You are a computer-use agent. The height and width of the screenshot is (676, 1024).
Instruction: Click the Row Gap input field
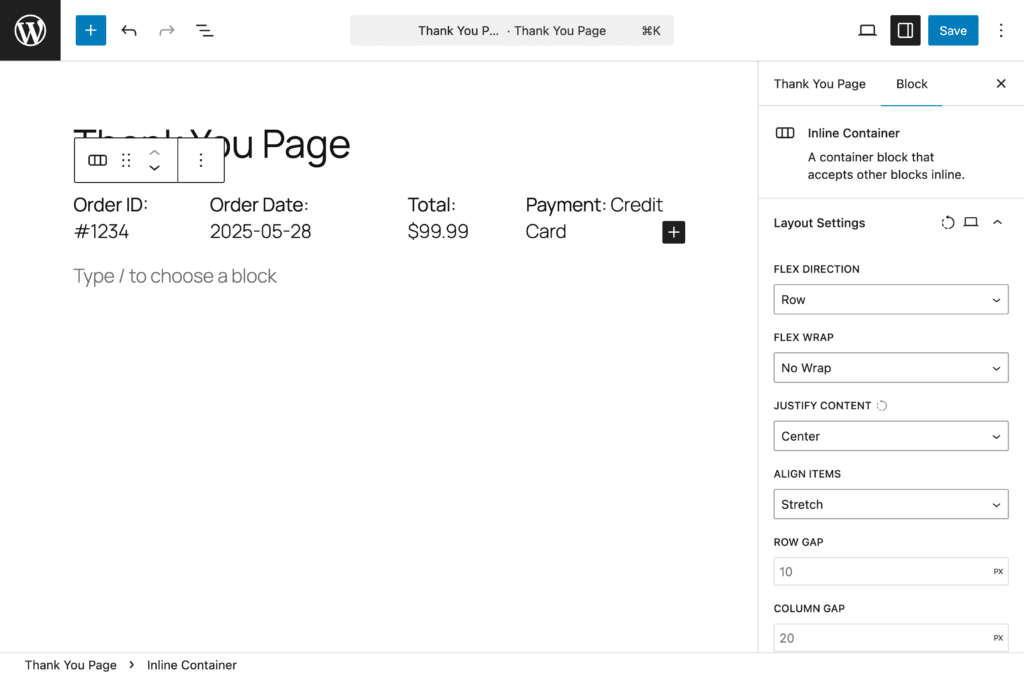coord(880,572)
